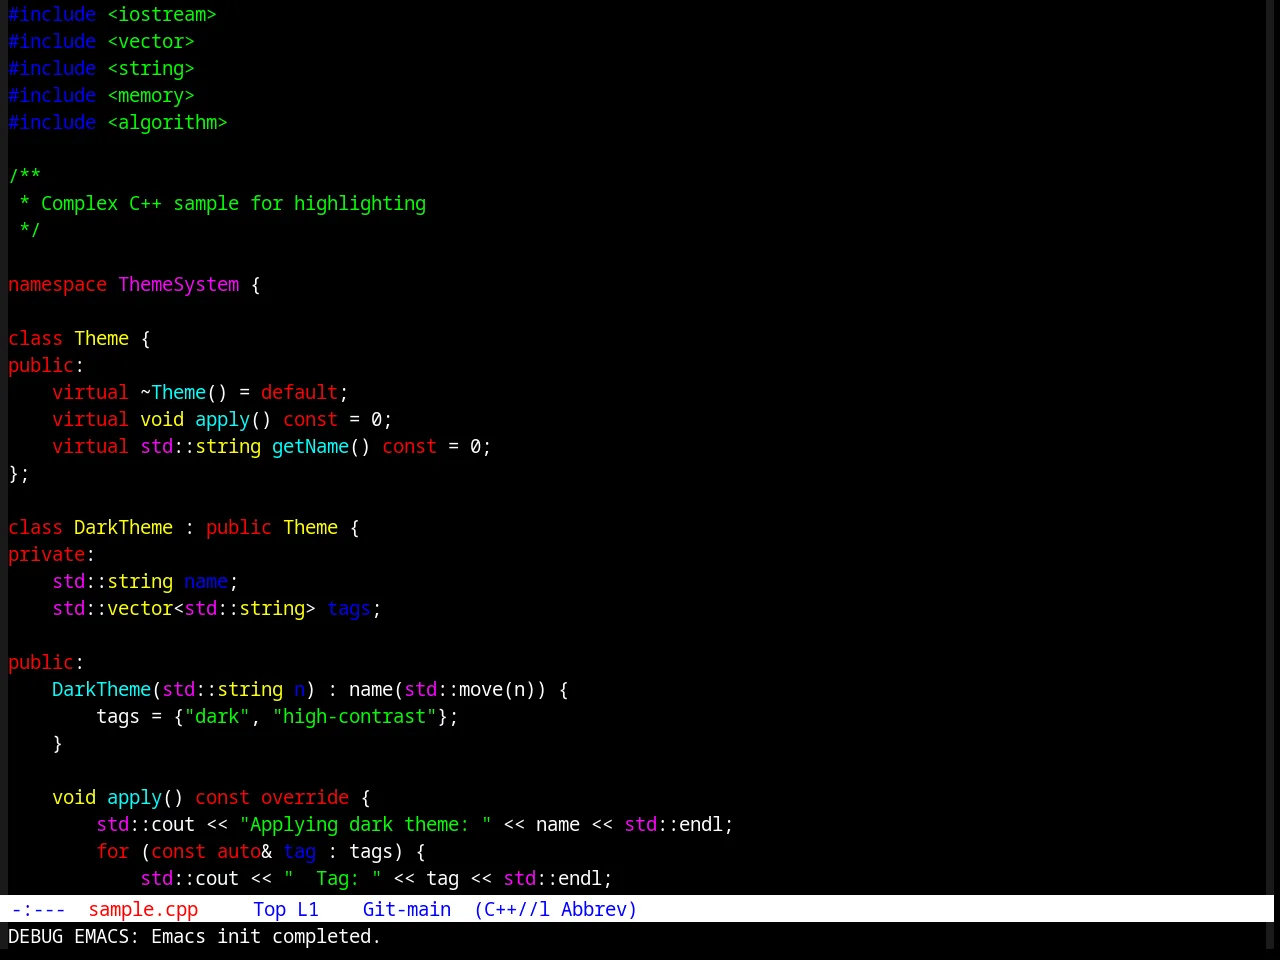Screen dimensions: 1280x960
Task: Click the 'private' access specifier
Action: click(47, 554)
